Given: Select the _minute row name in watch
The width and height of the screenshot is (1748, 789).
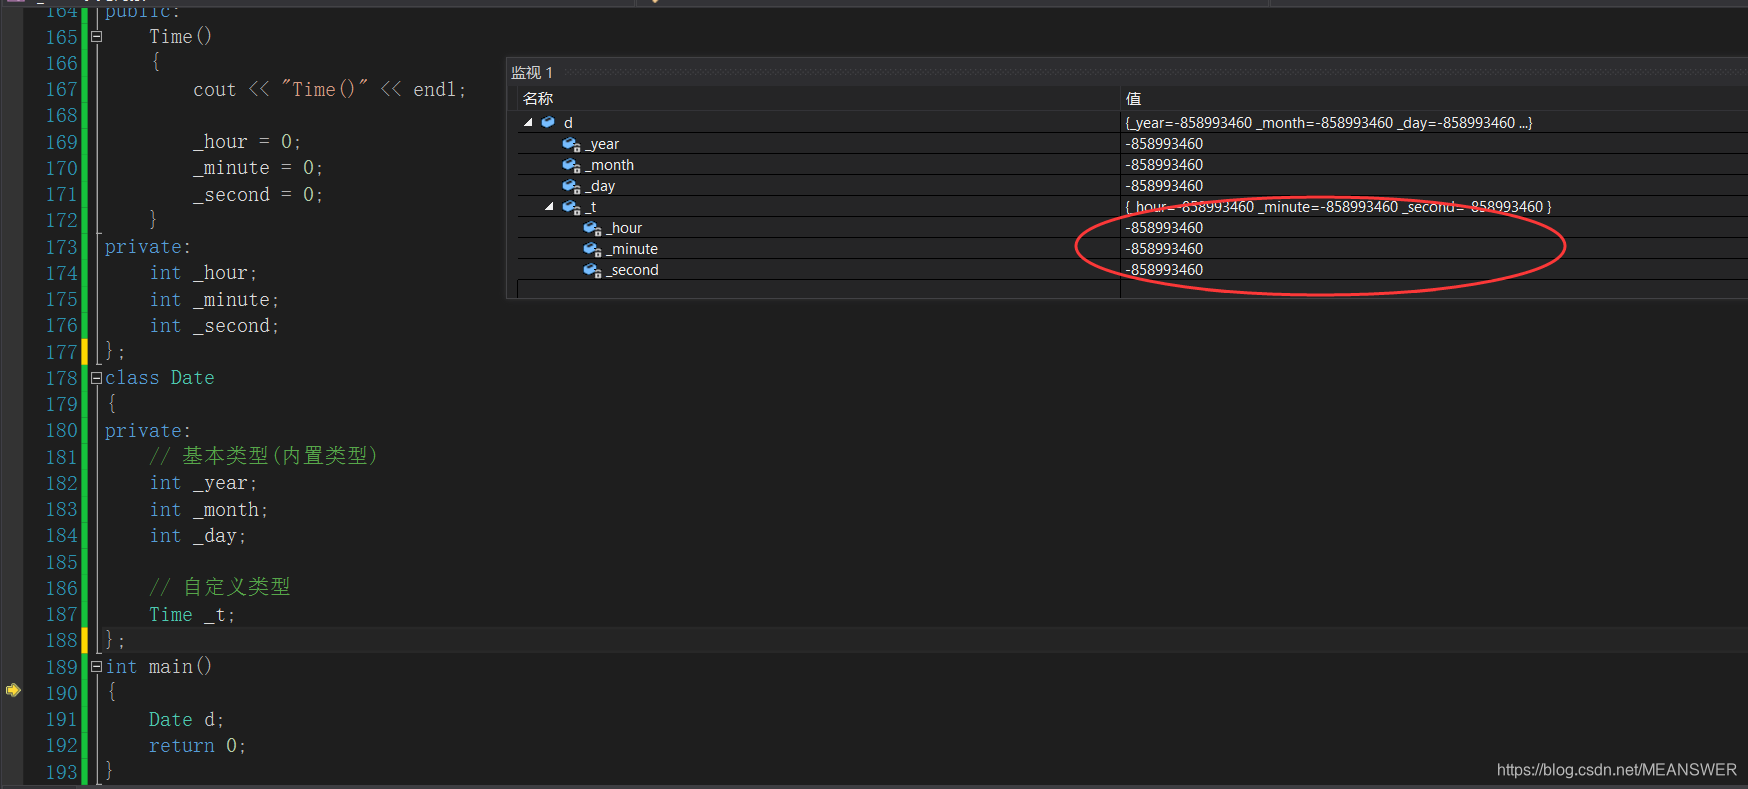Looking at the screenshot, I should (632, 249).
